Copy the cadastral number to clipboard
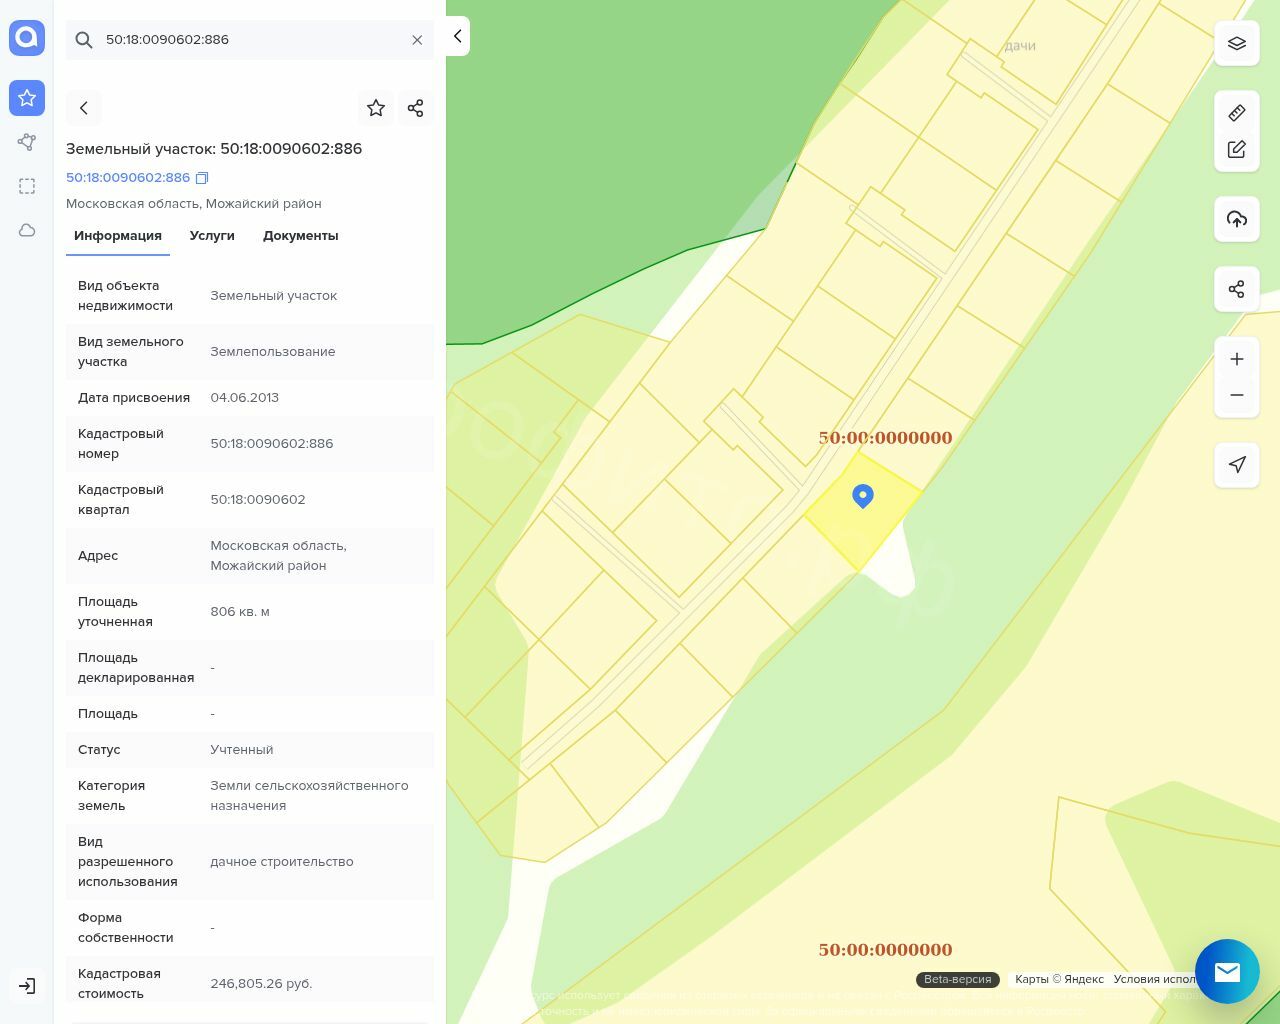1280x1024 pixels. (202, 178)
